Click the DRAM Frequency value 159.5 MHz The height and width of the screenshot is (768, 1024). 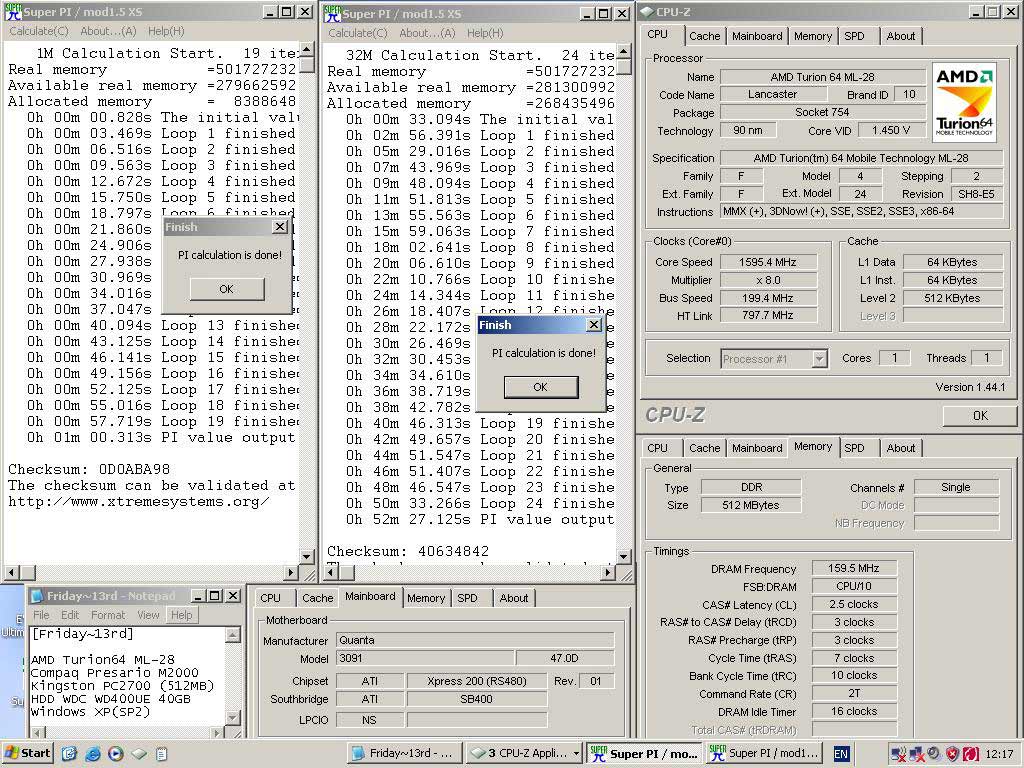(x=854, y=568)
